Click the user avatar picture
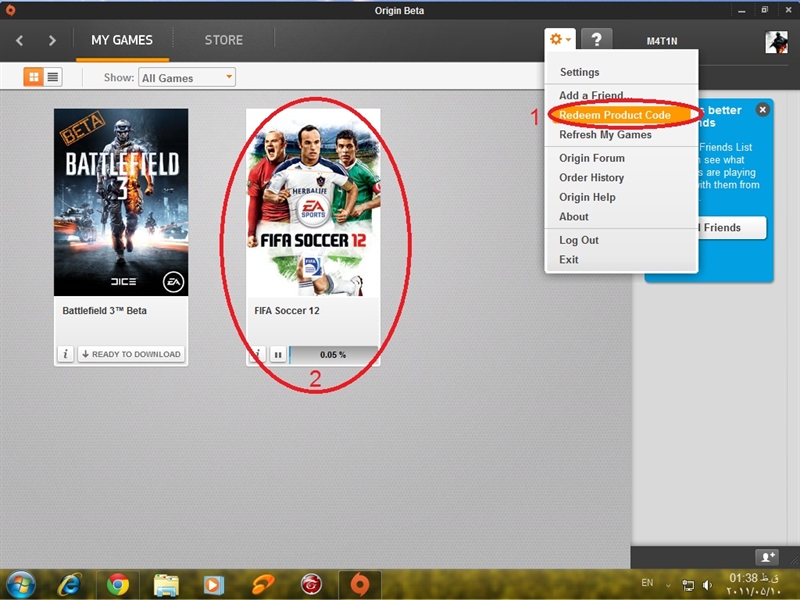800x600 pixels. [x=776, y=41]
